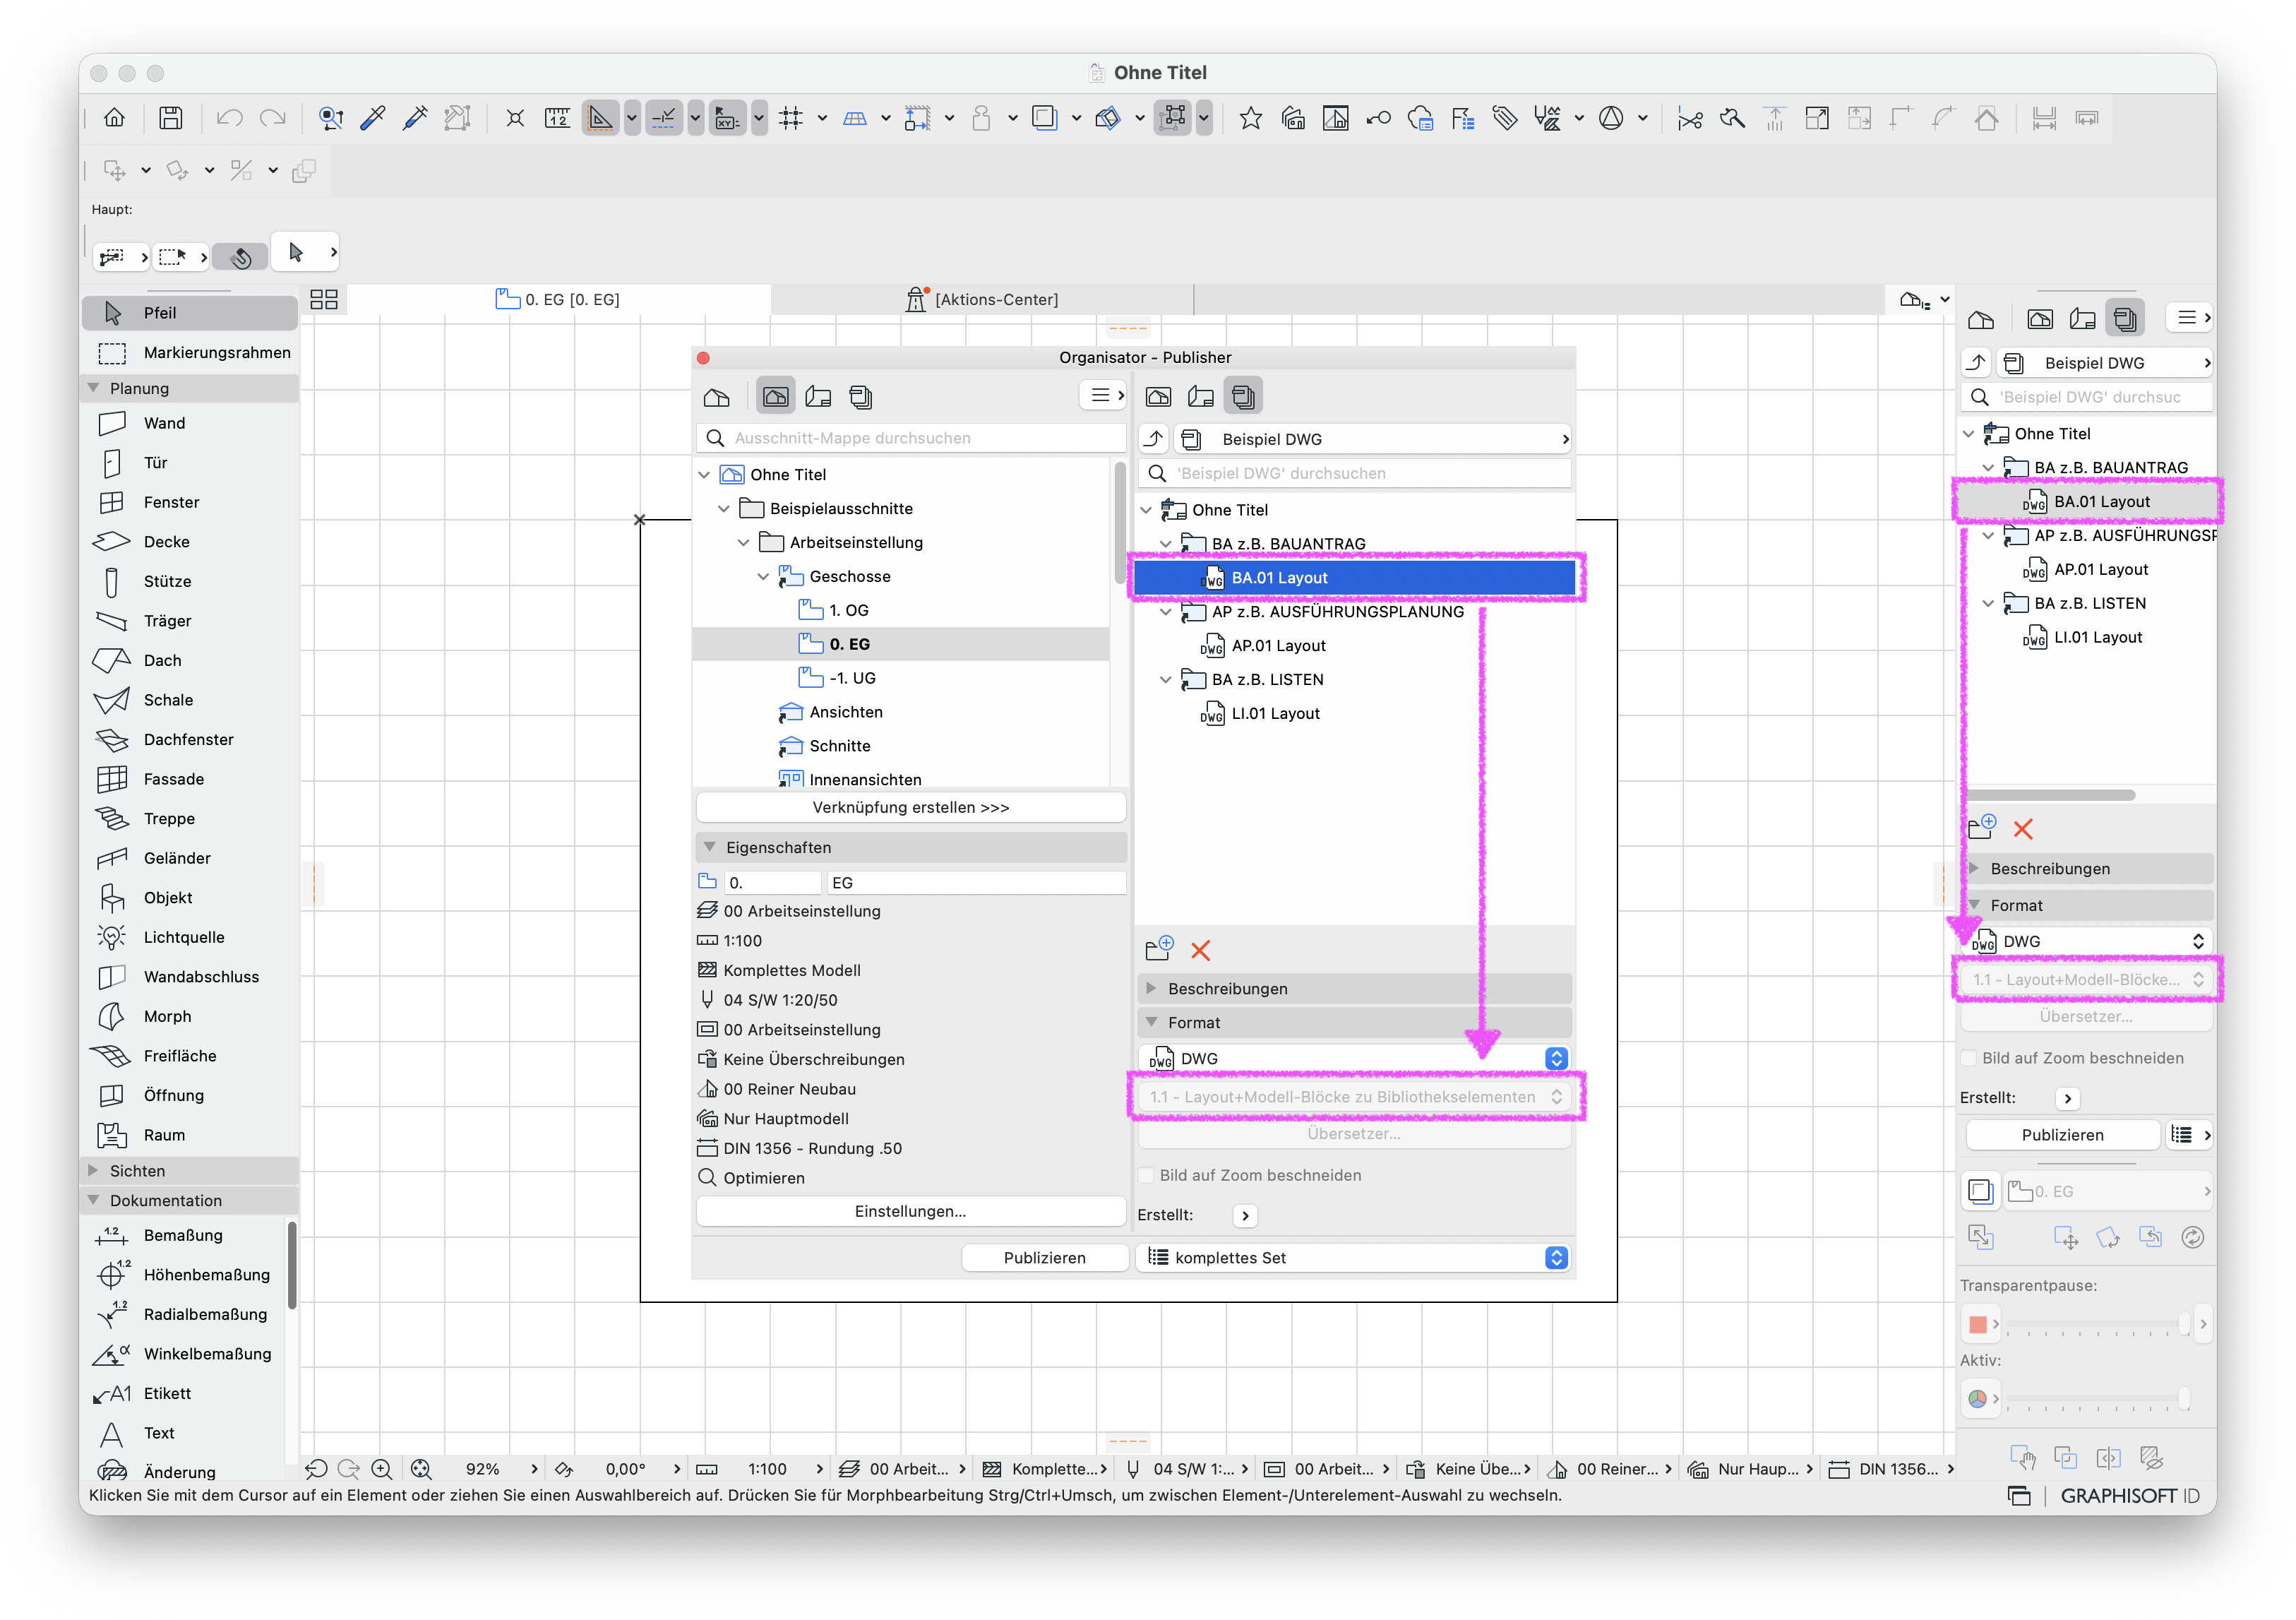The width and height of the screenshot is (2296, 1620).
Task: Open Erstellt arrow button in Organisator
Action: (1245, 1215)
